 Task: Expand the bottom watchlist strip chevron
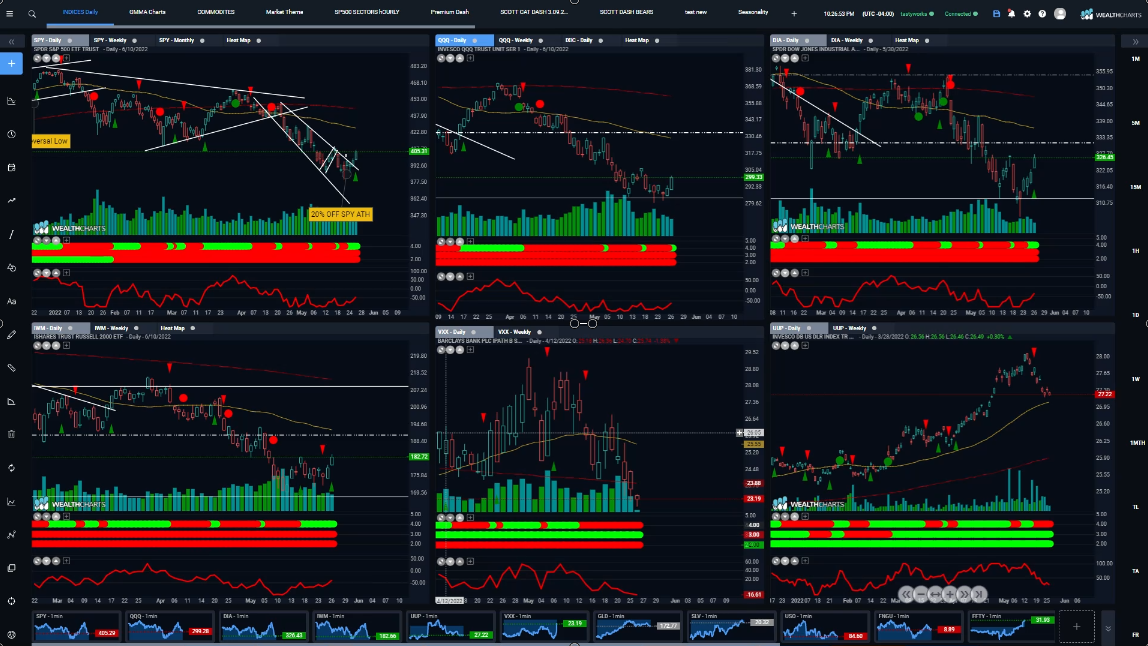pyautogui.click(x=1108, y=628)
